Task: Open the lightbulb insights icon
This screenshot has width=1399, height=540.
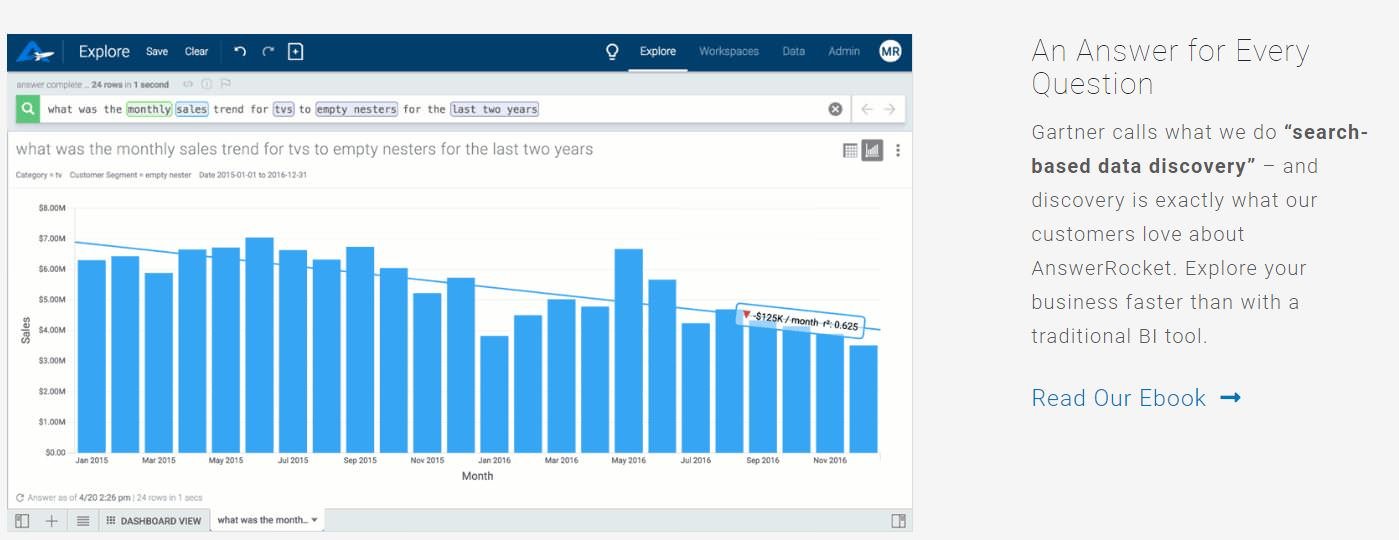Action: coord(613,52)
